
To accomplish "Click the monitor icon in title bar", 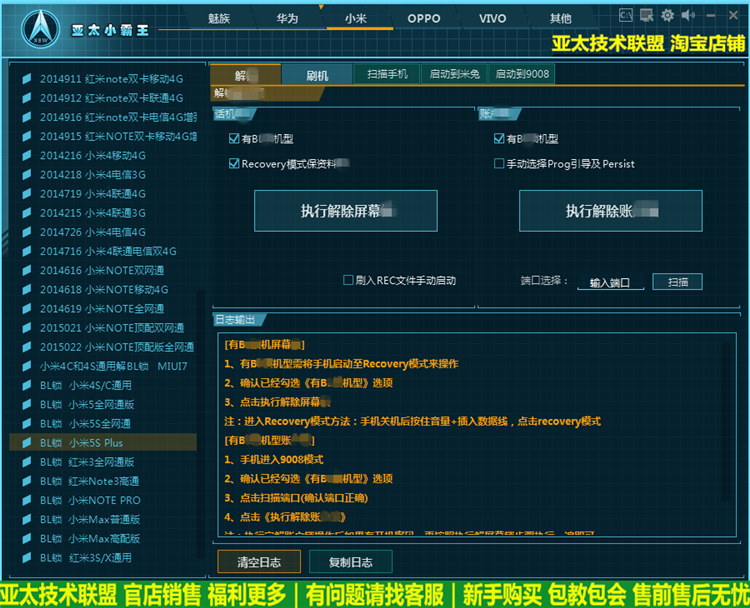I will 647,15.
